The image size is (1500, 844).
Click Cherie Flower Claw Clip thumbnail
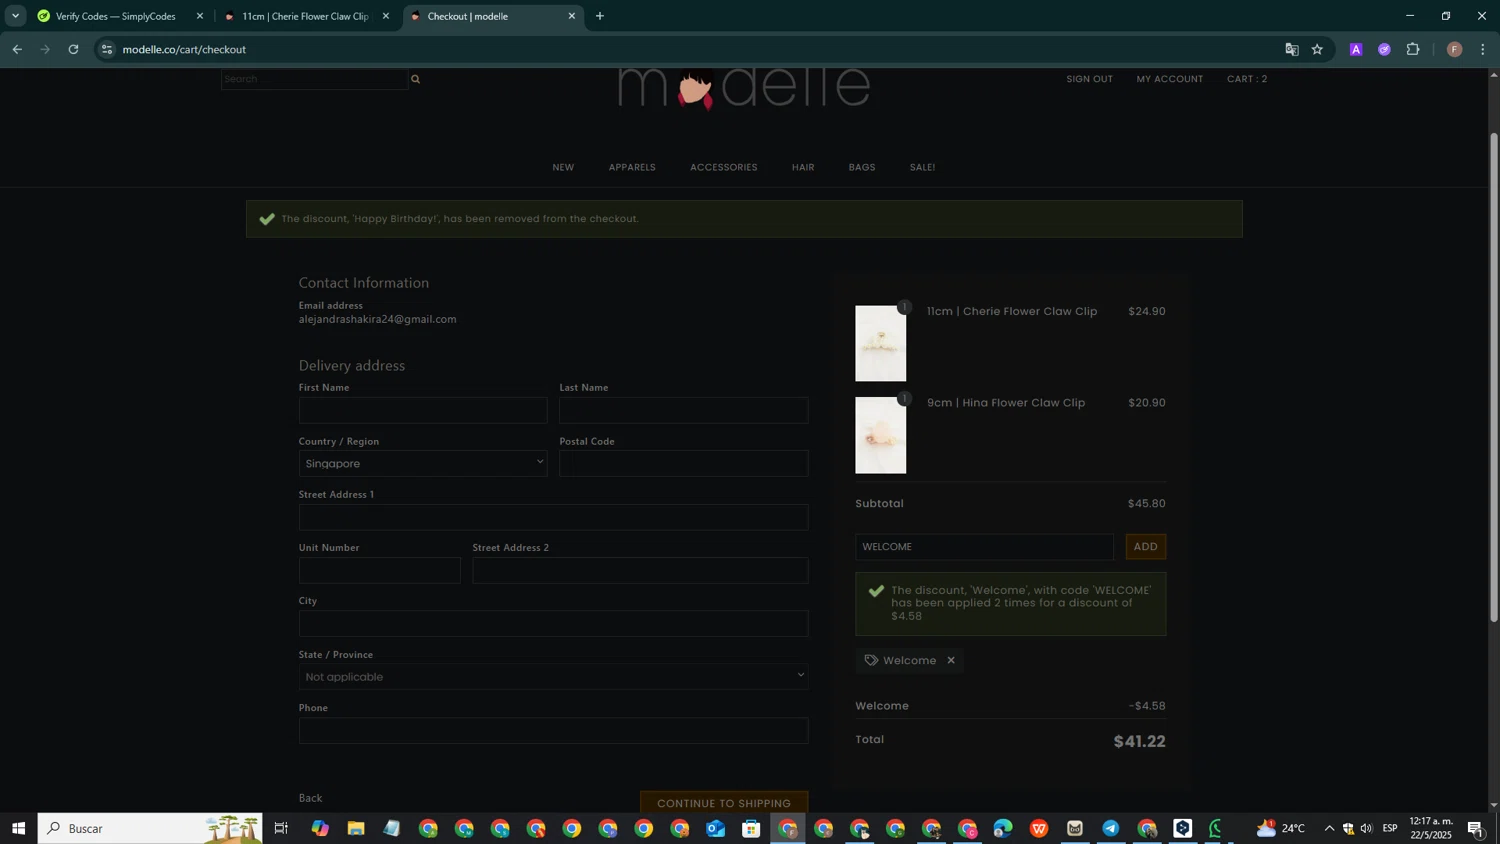(880, 343)
